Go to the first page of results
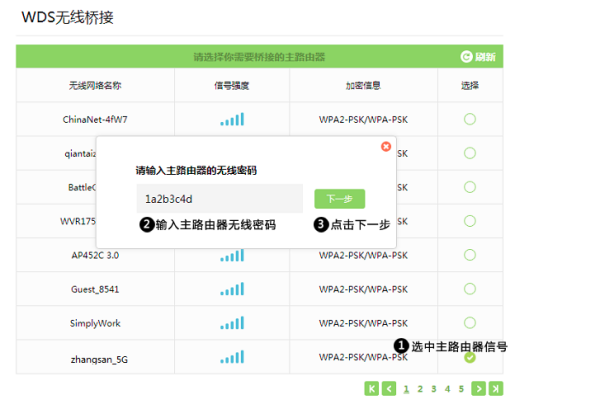The width and height of the screenshot is (600, 409). pyautogui.click(x=372, y=388)
